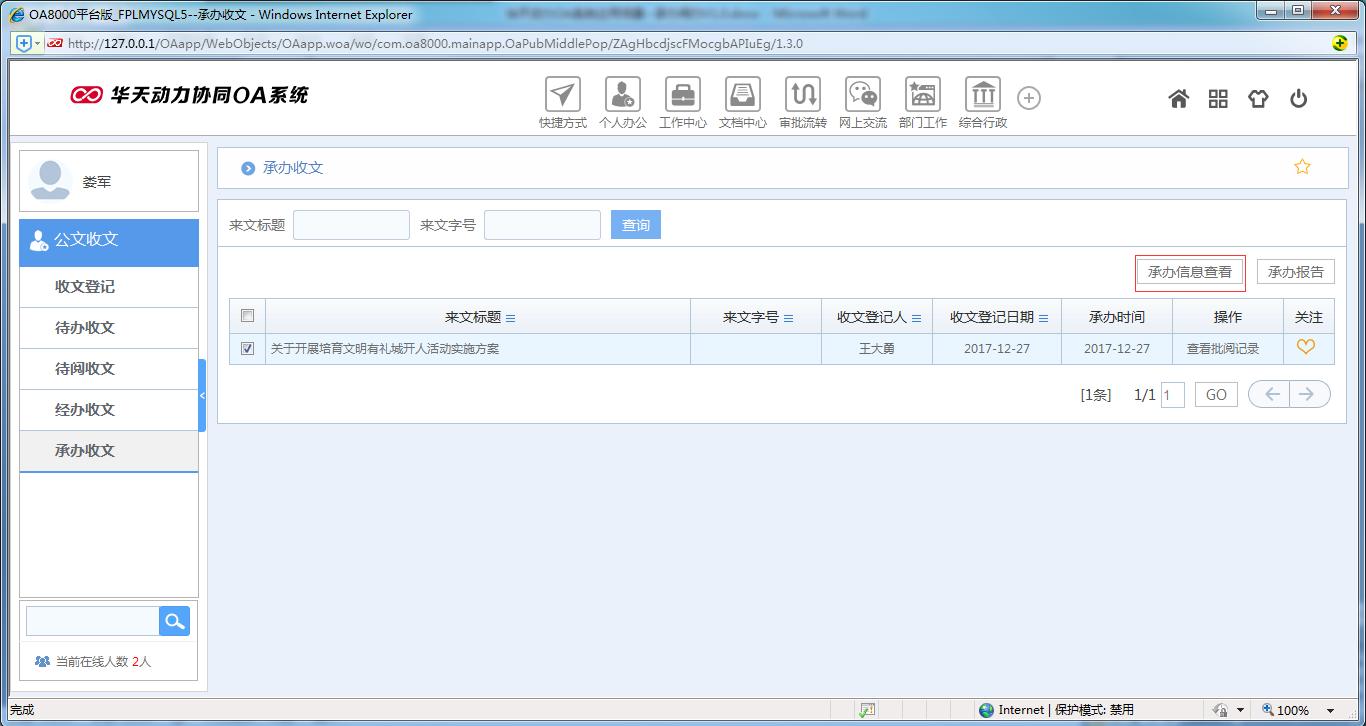Viewport: 1366px width, 726px height.
Task: Open the 收文登记日期 column sort menu
Action: tap(1044, 316)
